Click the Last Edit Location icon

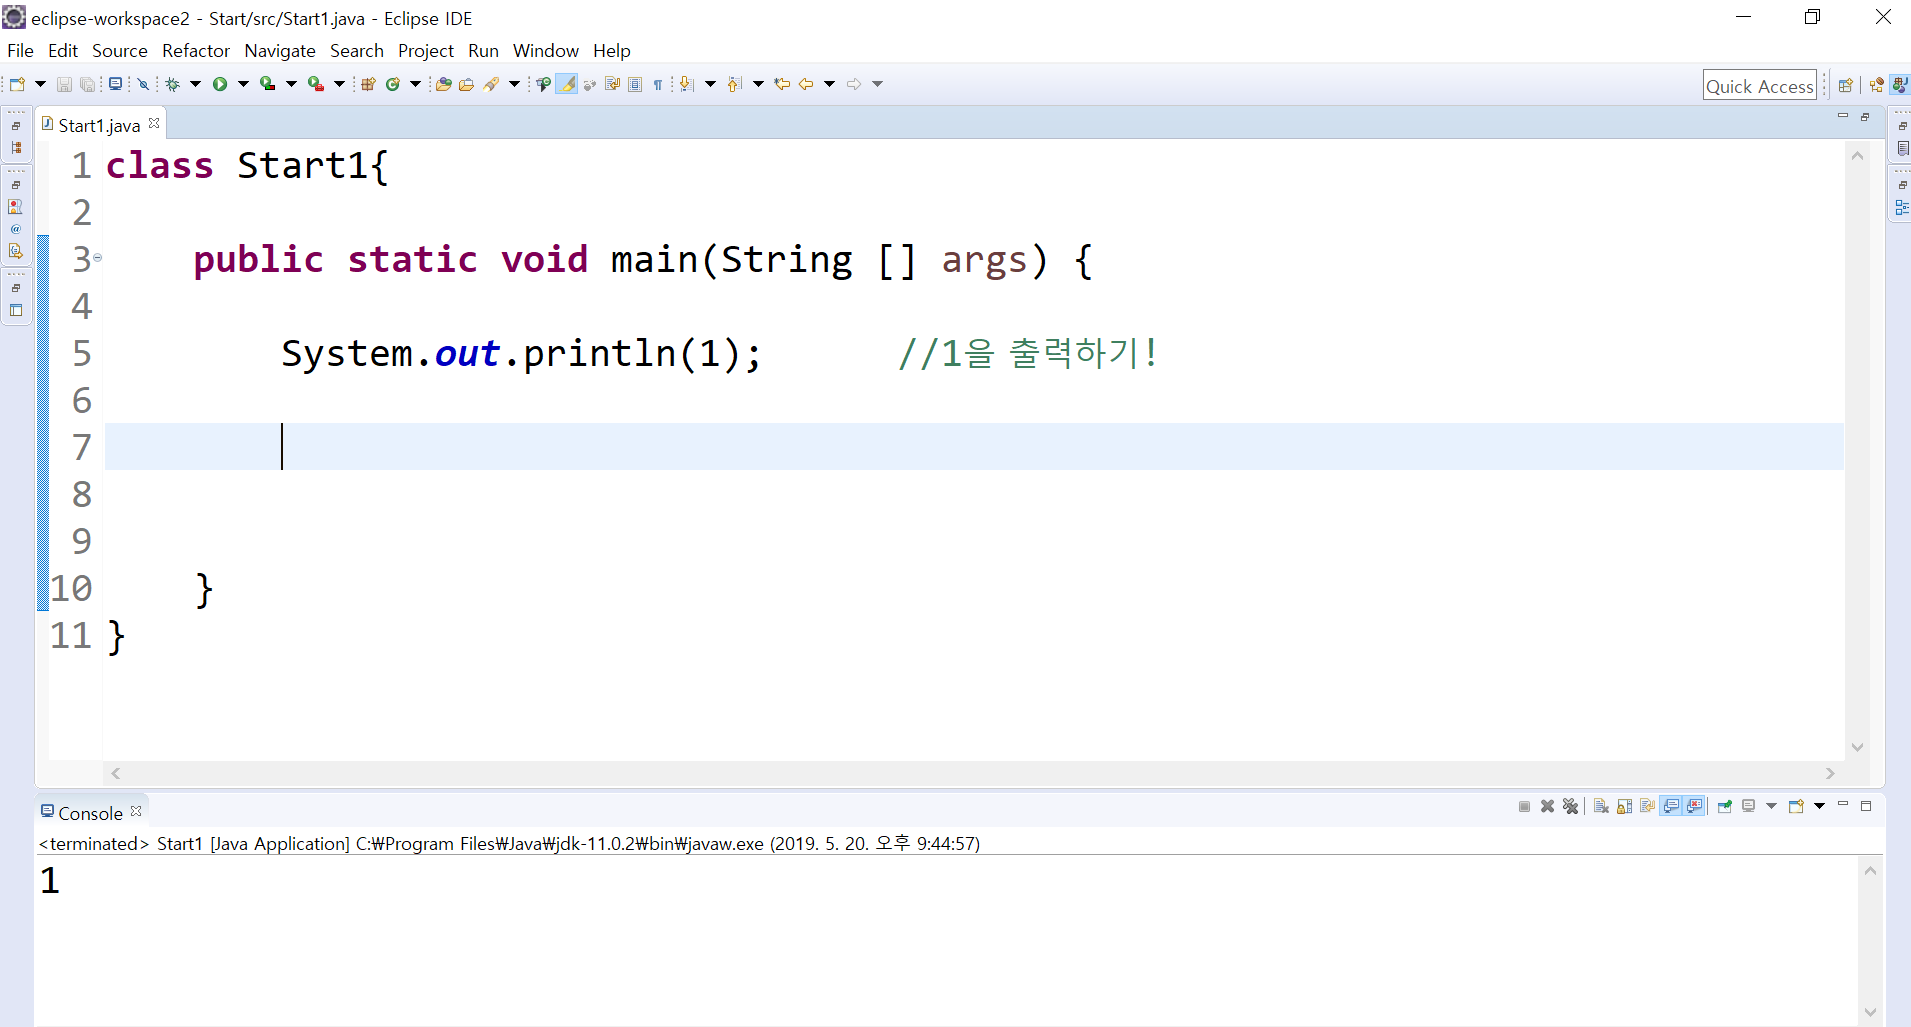tap(782, 84)
